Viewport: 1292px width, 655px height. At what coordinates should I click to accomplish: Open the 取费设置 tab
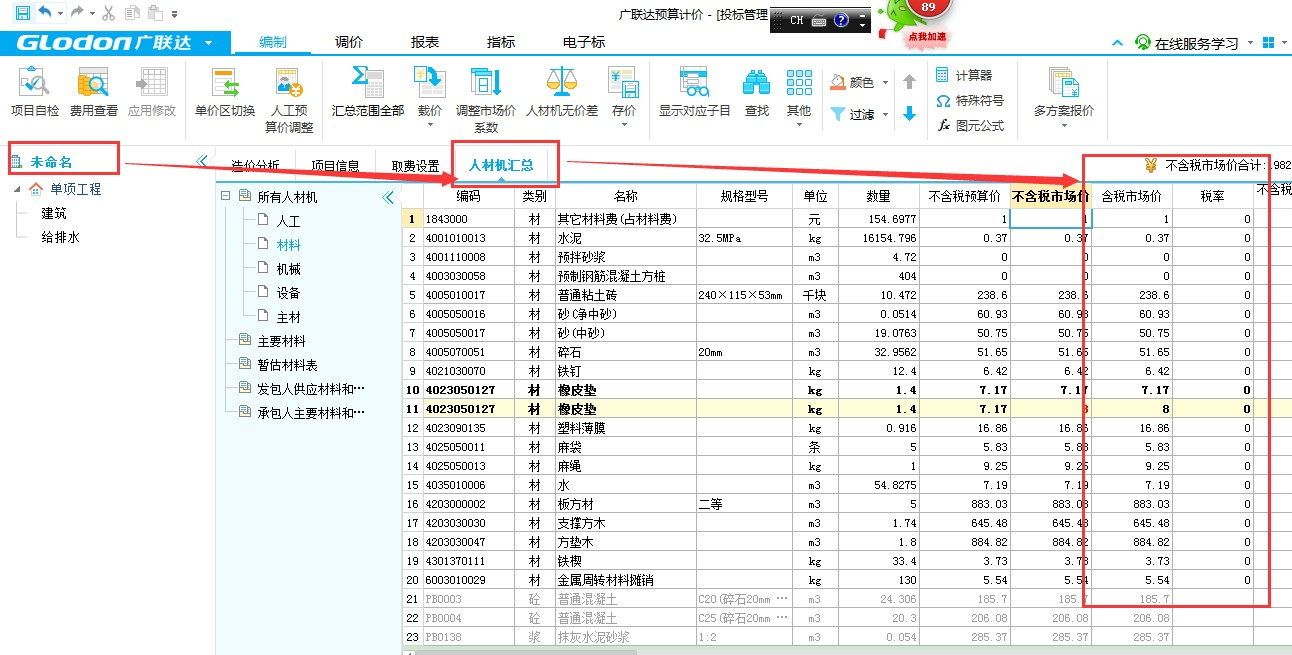click(415, 166)
